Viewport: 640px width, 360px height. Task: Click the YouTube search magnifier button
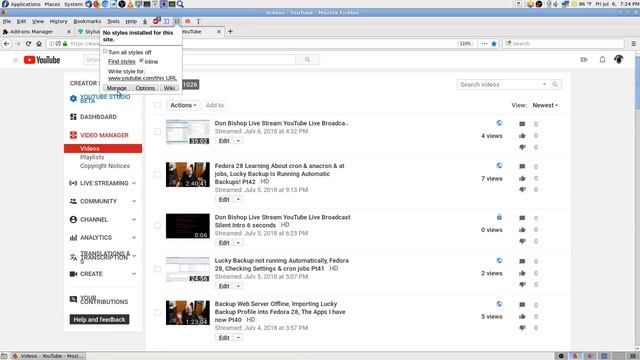307,60
